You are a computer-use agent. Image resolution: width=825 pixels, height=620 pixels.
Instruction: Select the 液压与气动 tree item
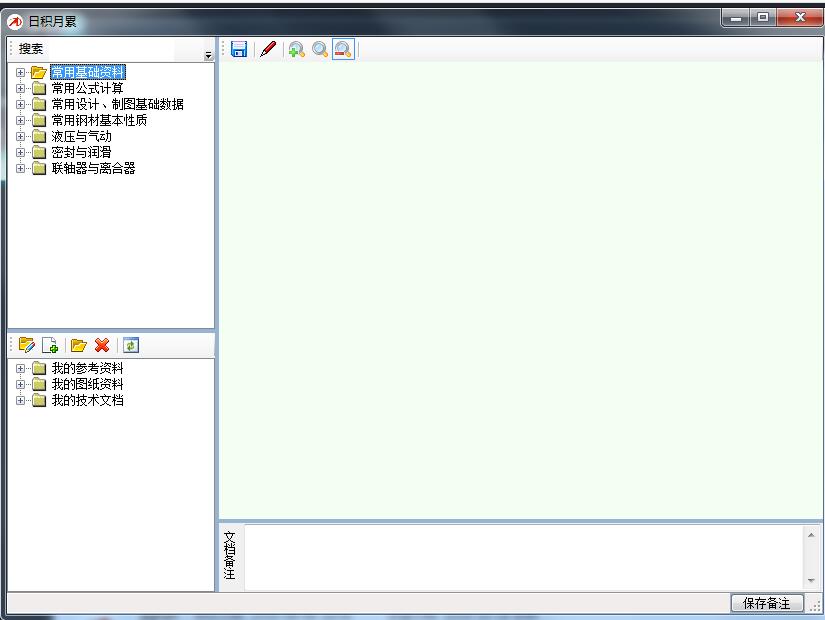(82, 136)
